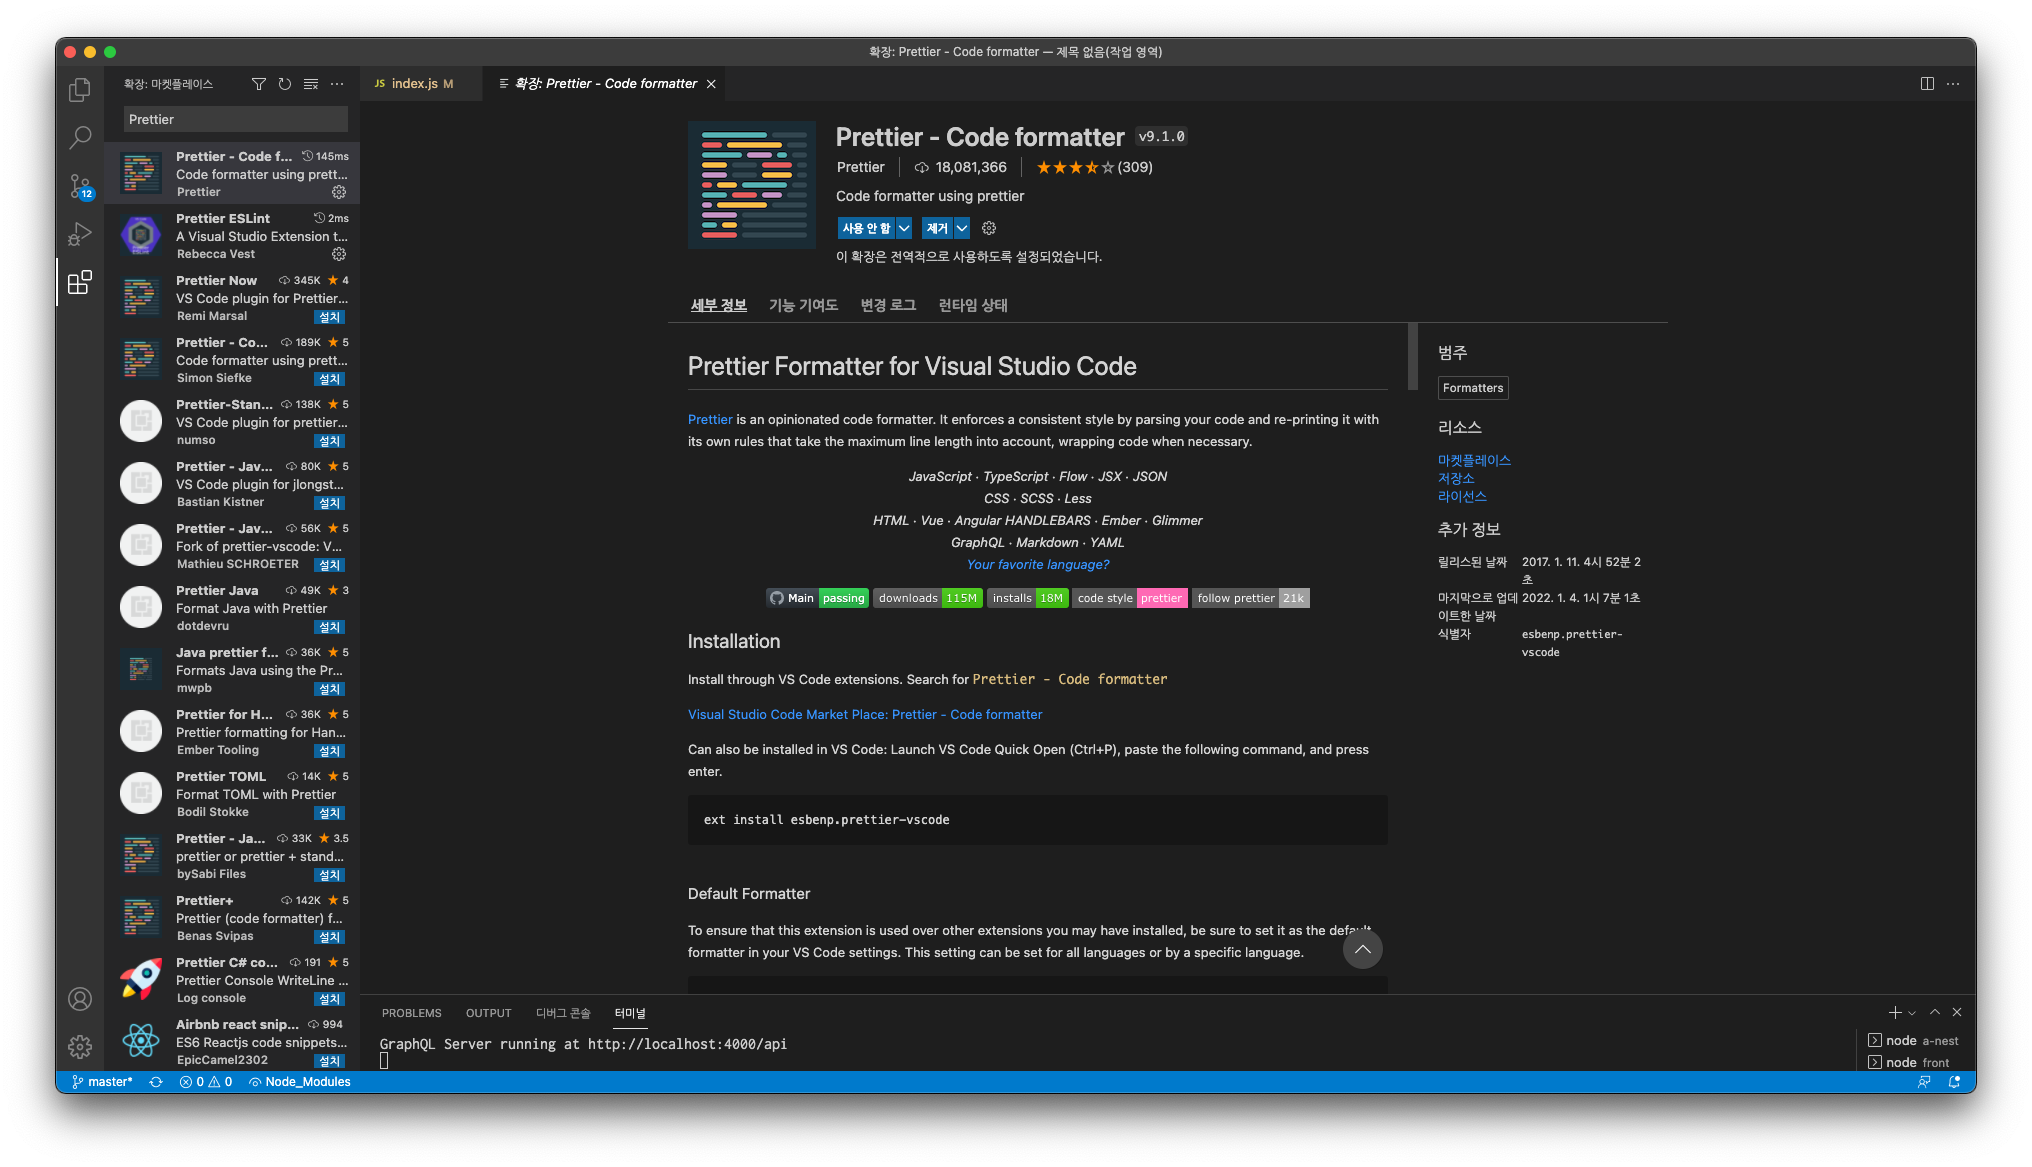Viewport: 2032px width, 1167px height.
Task: Select the Extensions view icon
Action: coord(80,282)
